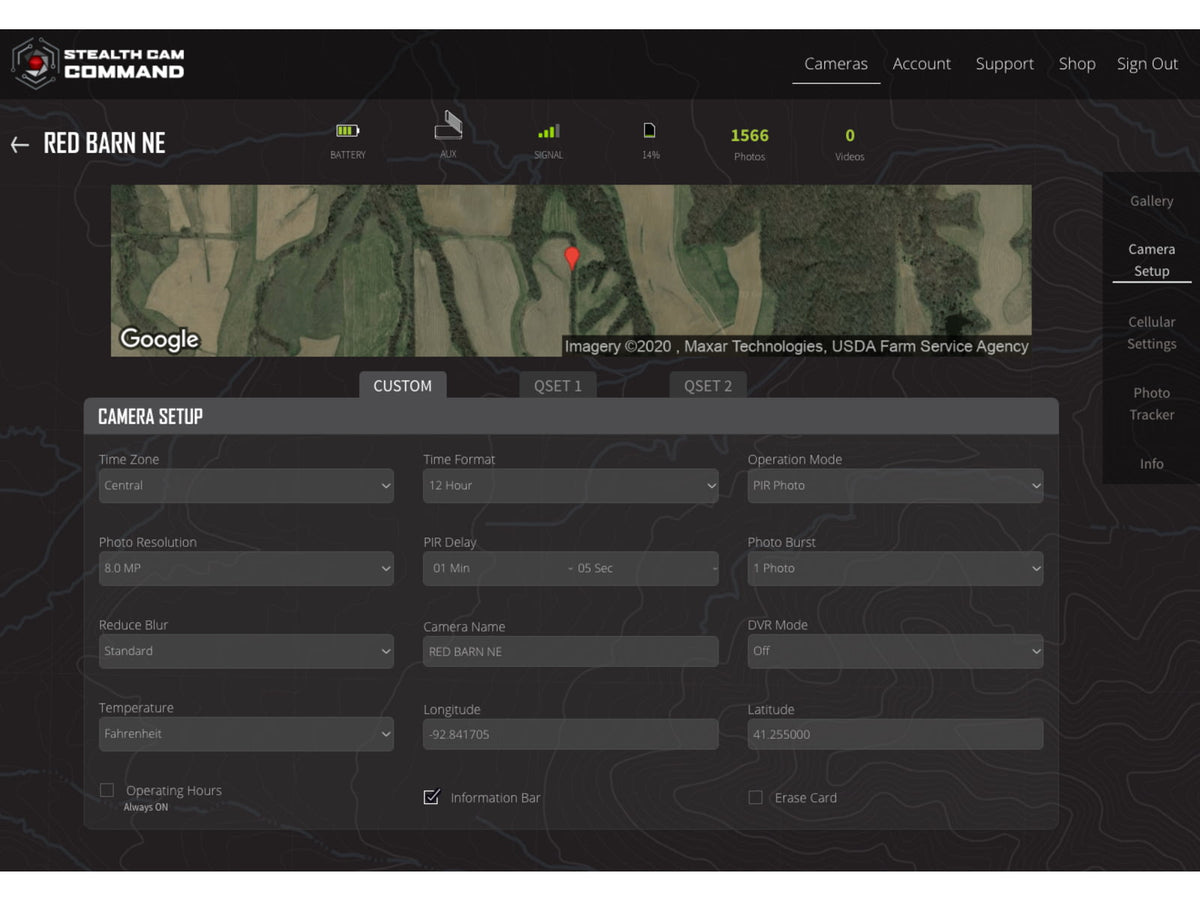Click the Stealth Cam Command logo

click(98, 63)
